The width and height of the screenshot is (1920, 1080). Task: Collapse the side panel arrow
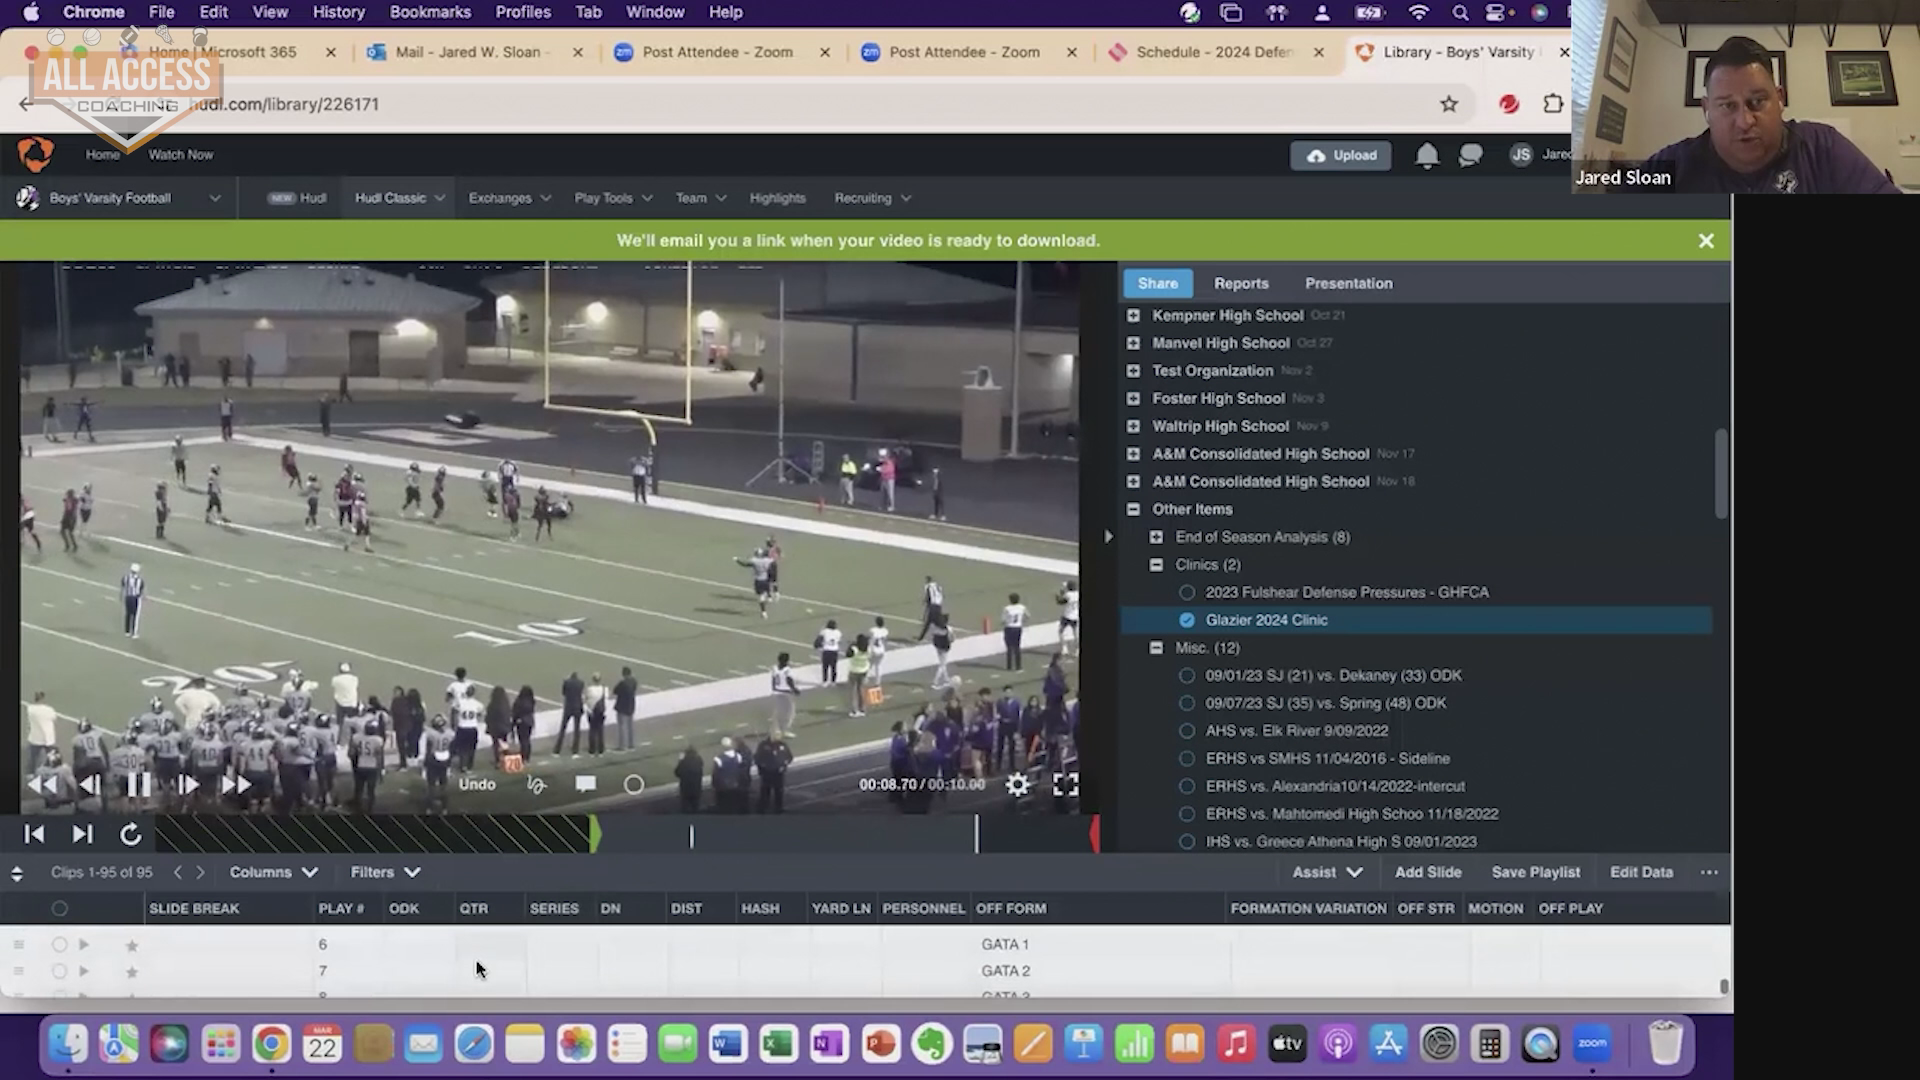click(1108, 537)
